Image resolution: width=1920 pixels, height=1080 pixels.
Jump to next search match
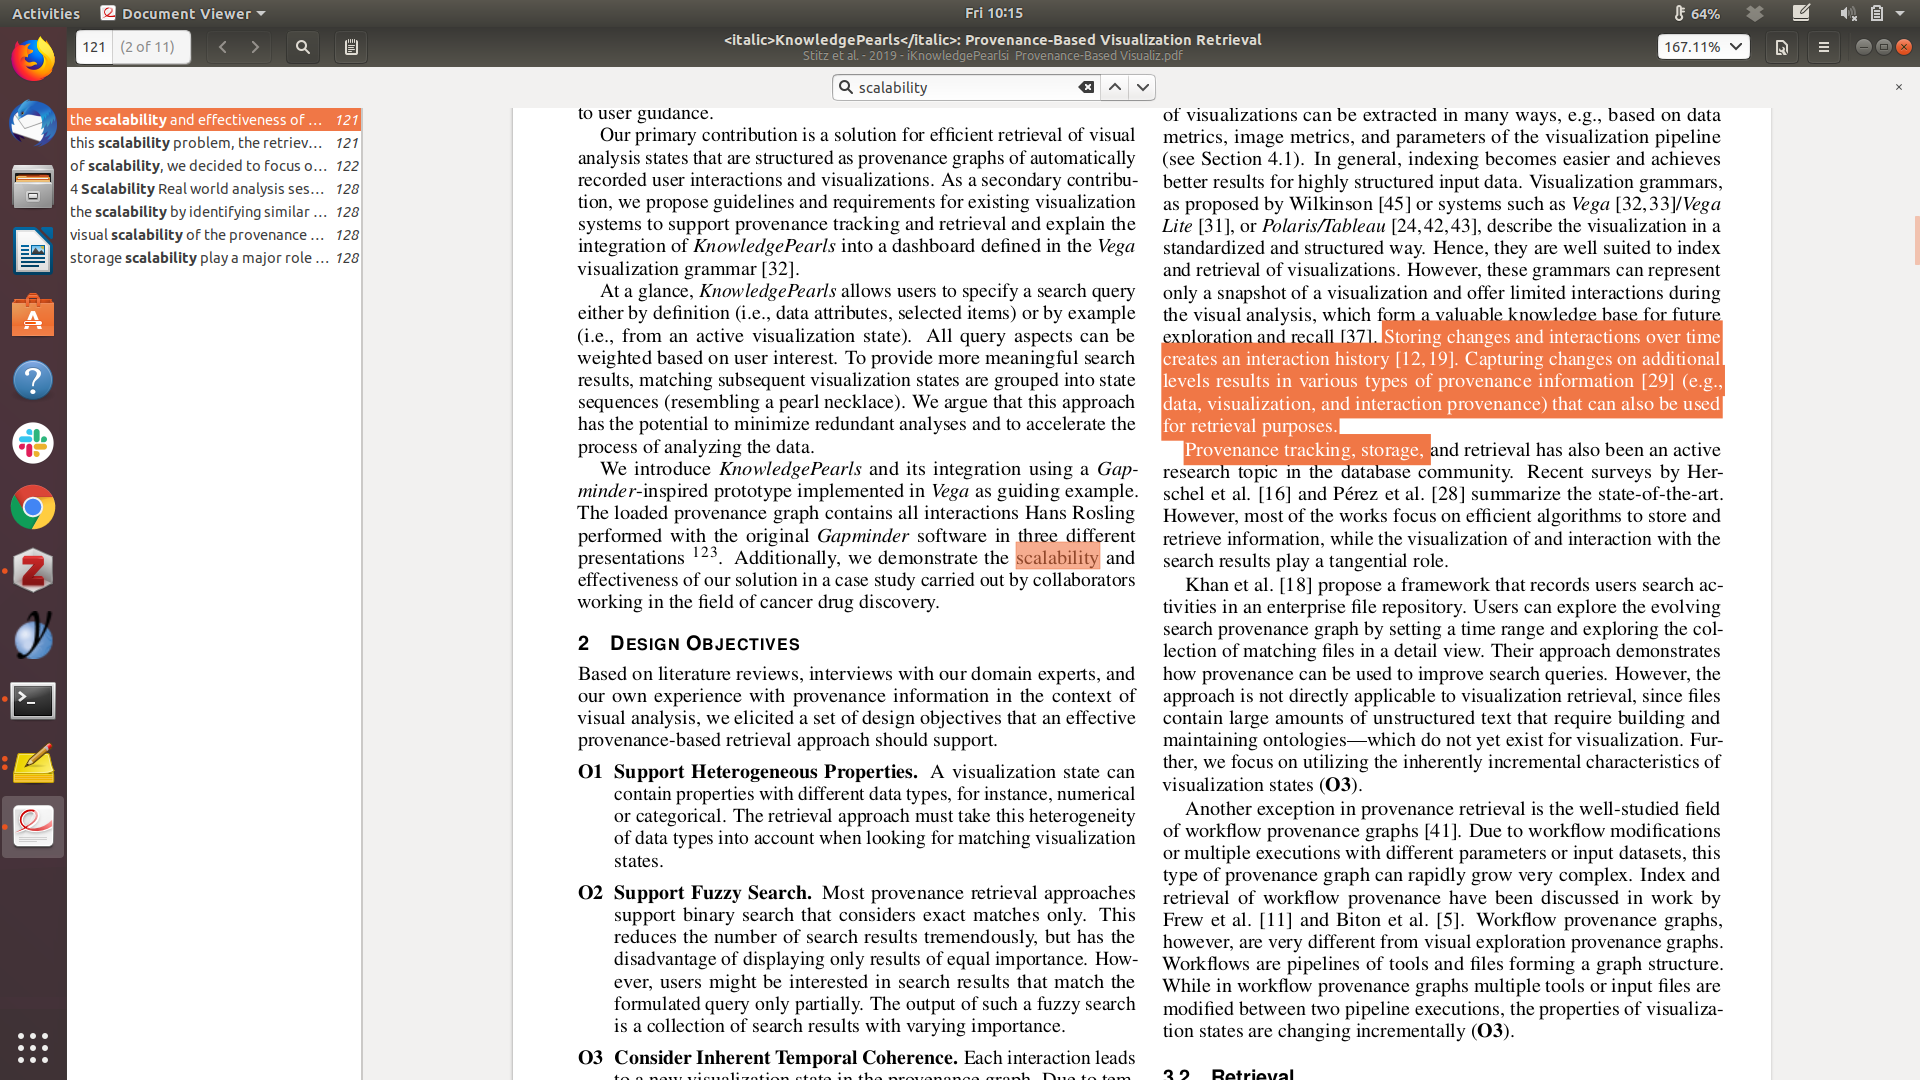click(x=1142, y=88)
